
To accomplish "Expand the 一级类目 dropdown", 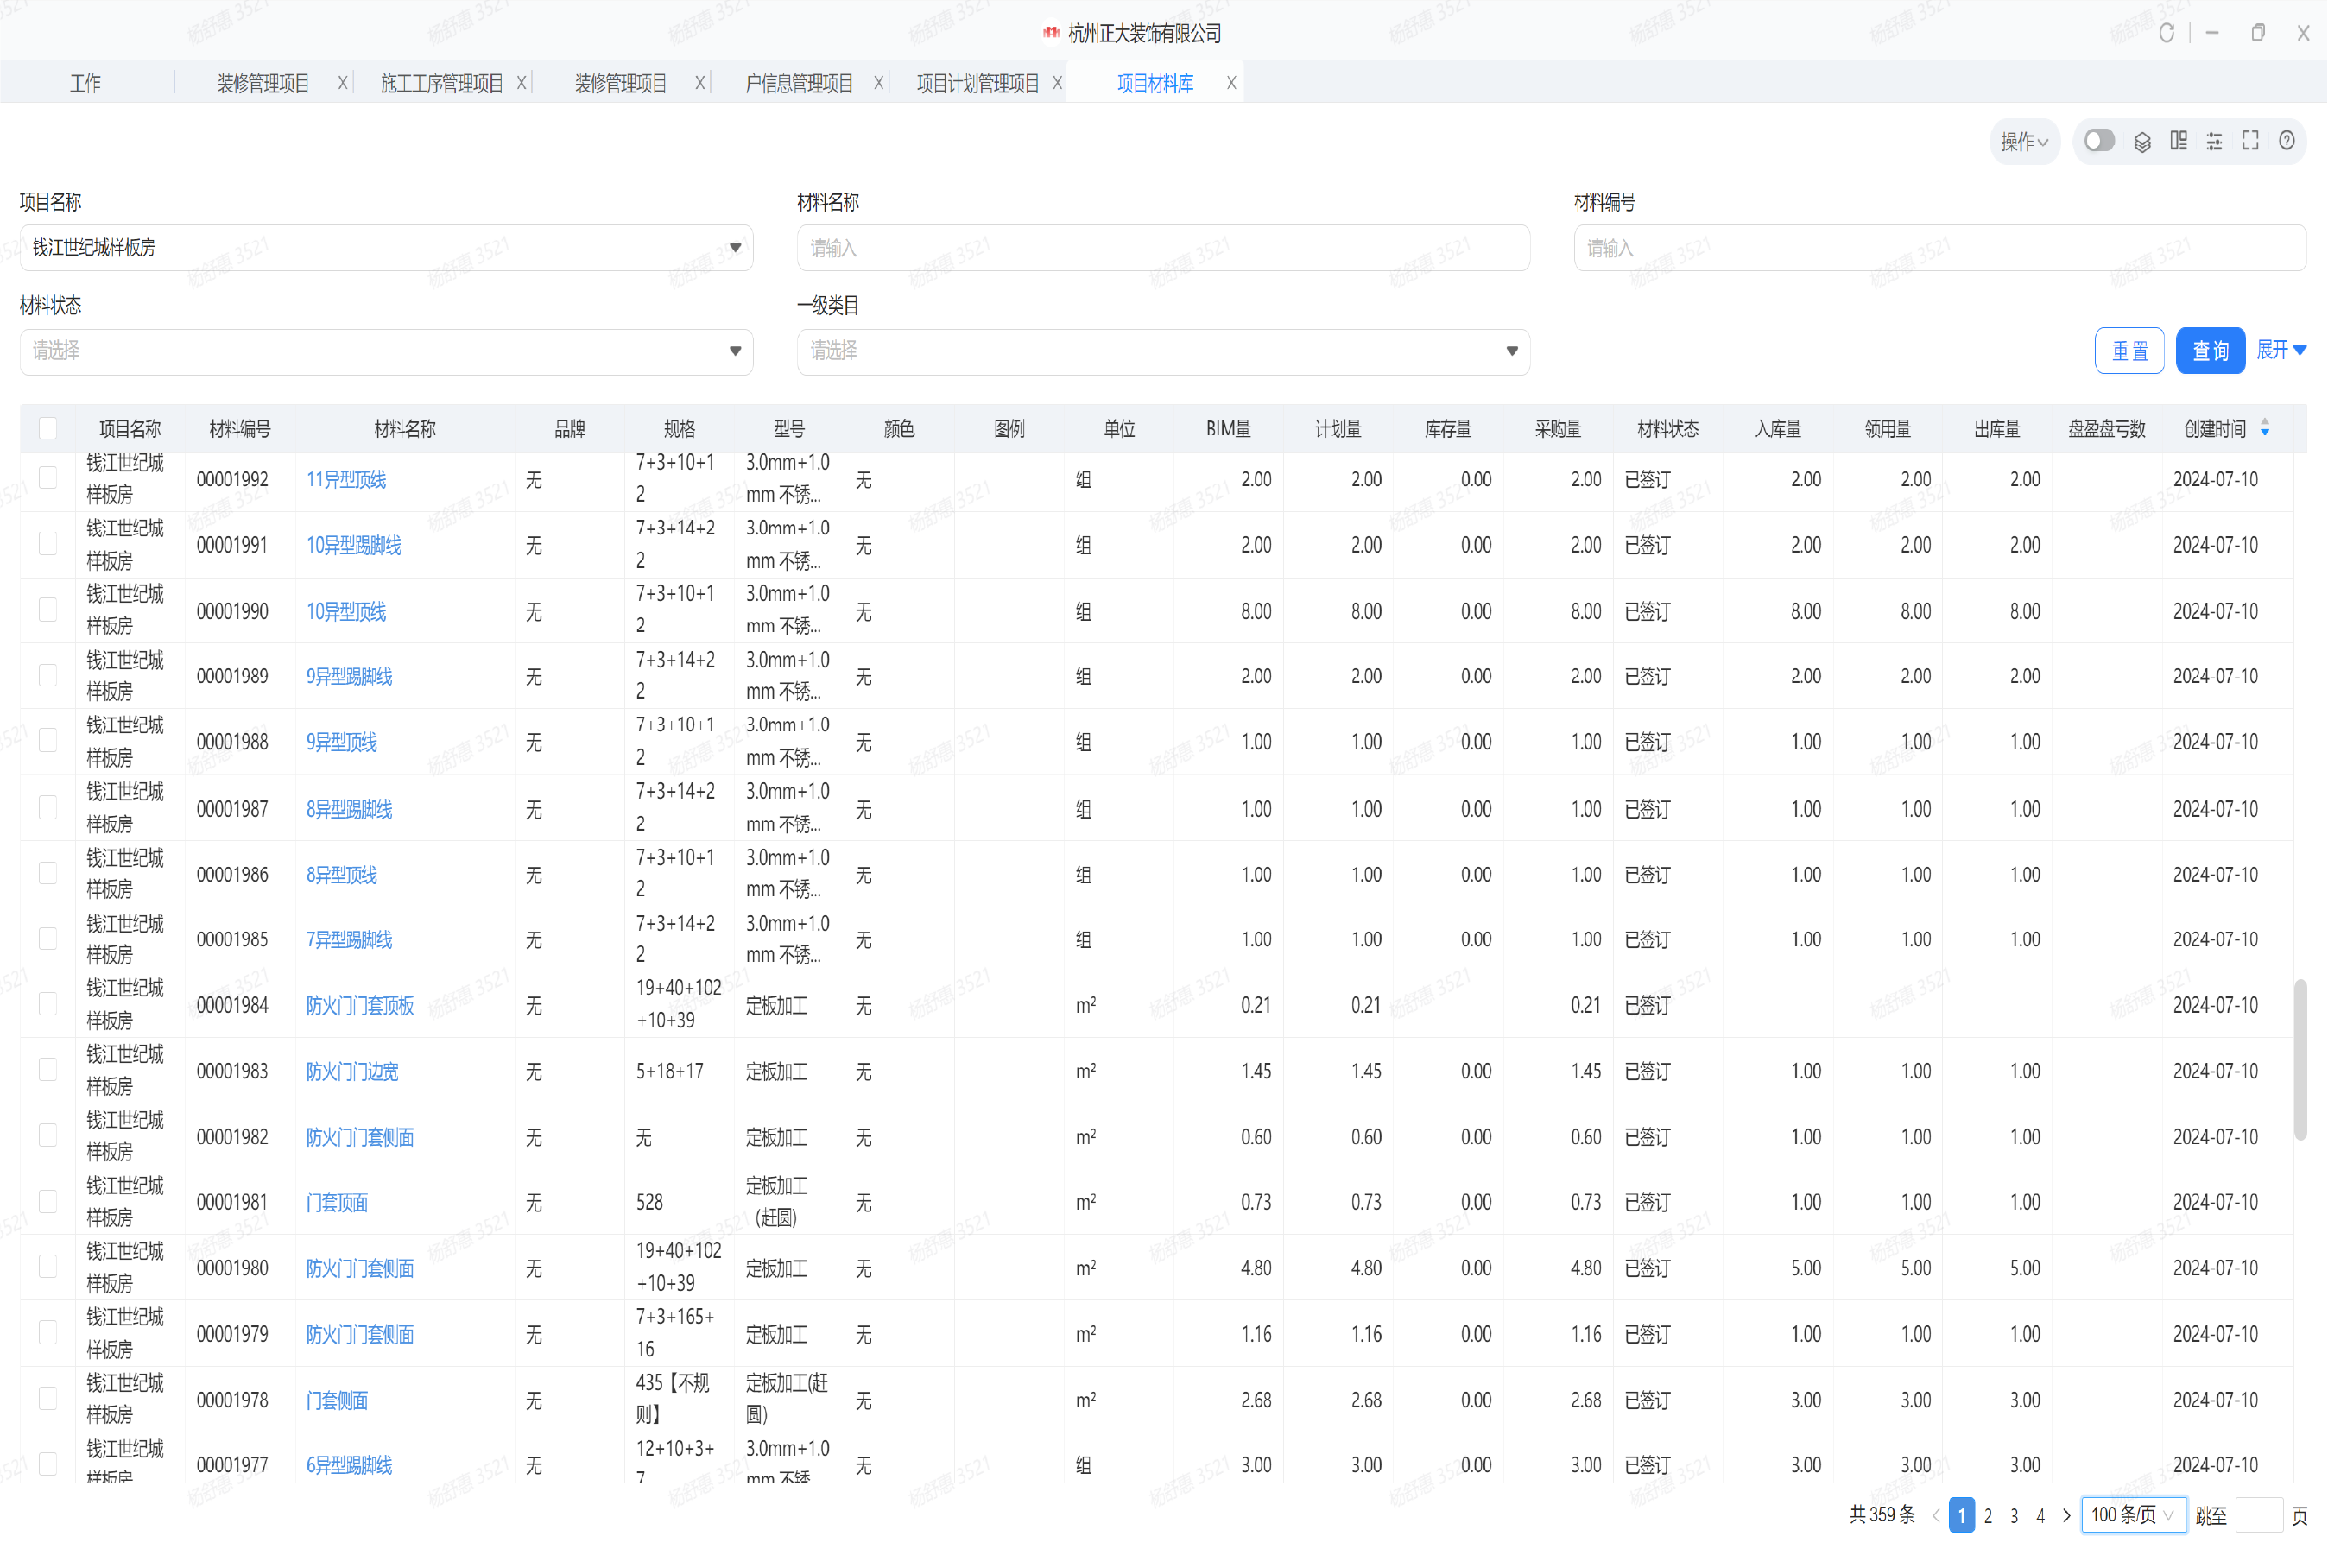I will coord(1162,351).
